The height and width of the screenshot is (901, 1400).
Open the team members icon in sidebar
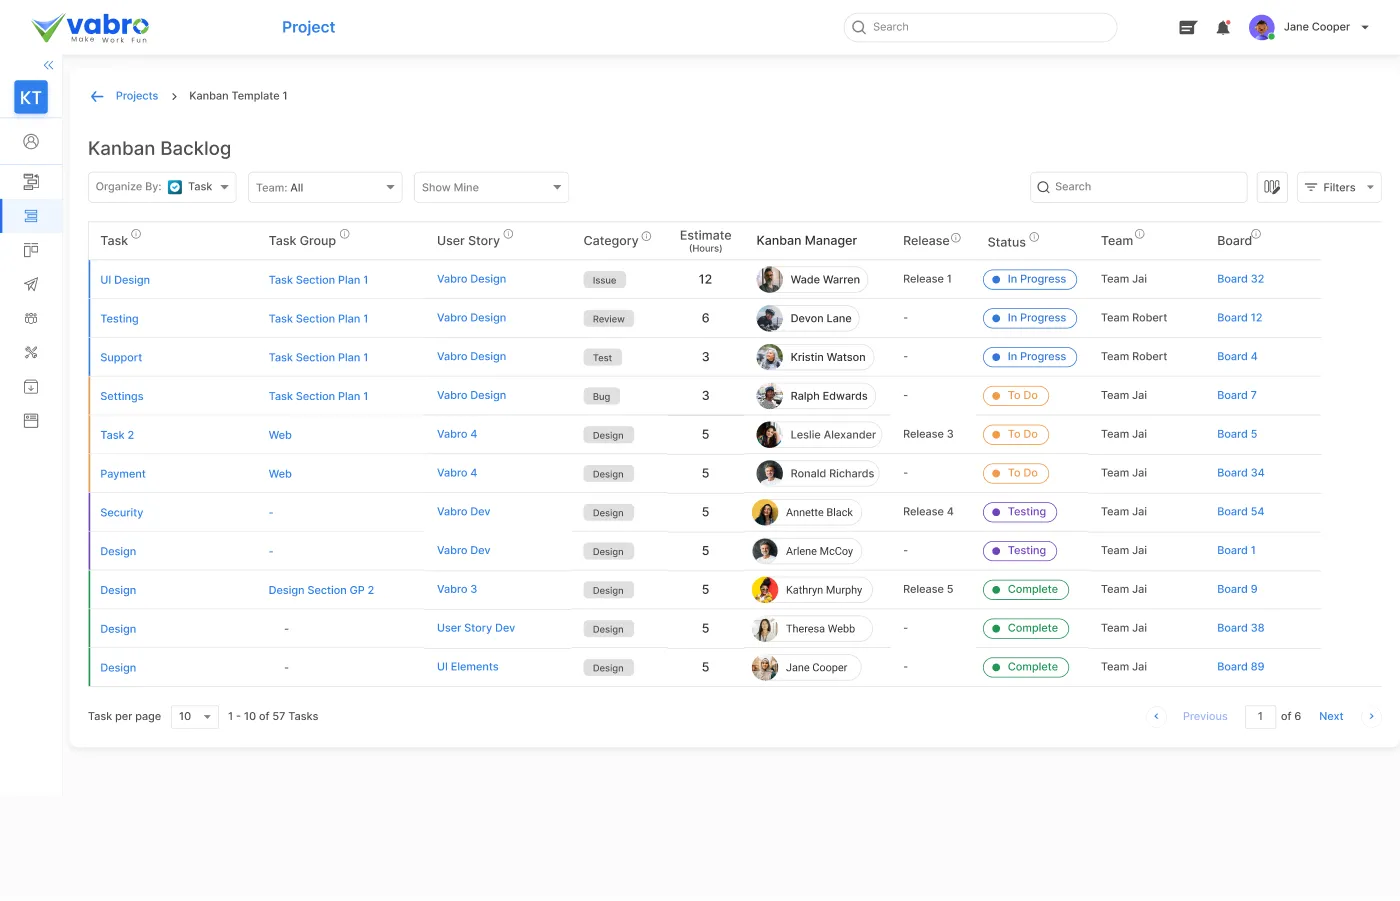[x=31, y=319]
